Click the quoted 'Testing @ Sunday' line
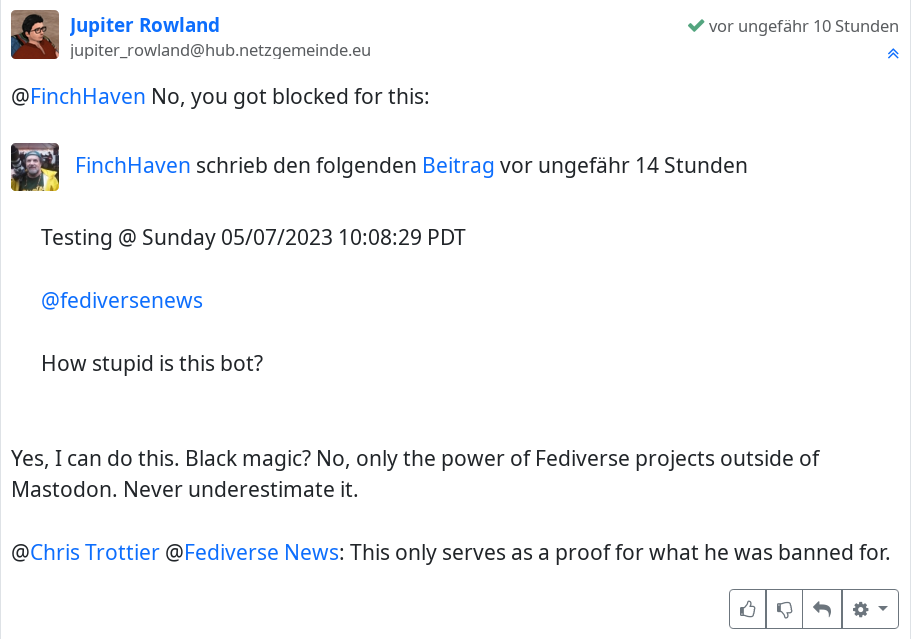The width and height of the screenshot is (911, 639). click(x=253, y=238)
